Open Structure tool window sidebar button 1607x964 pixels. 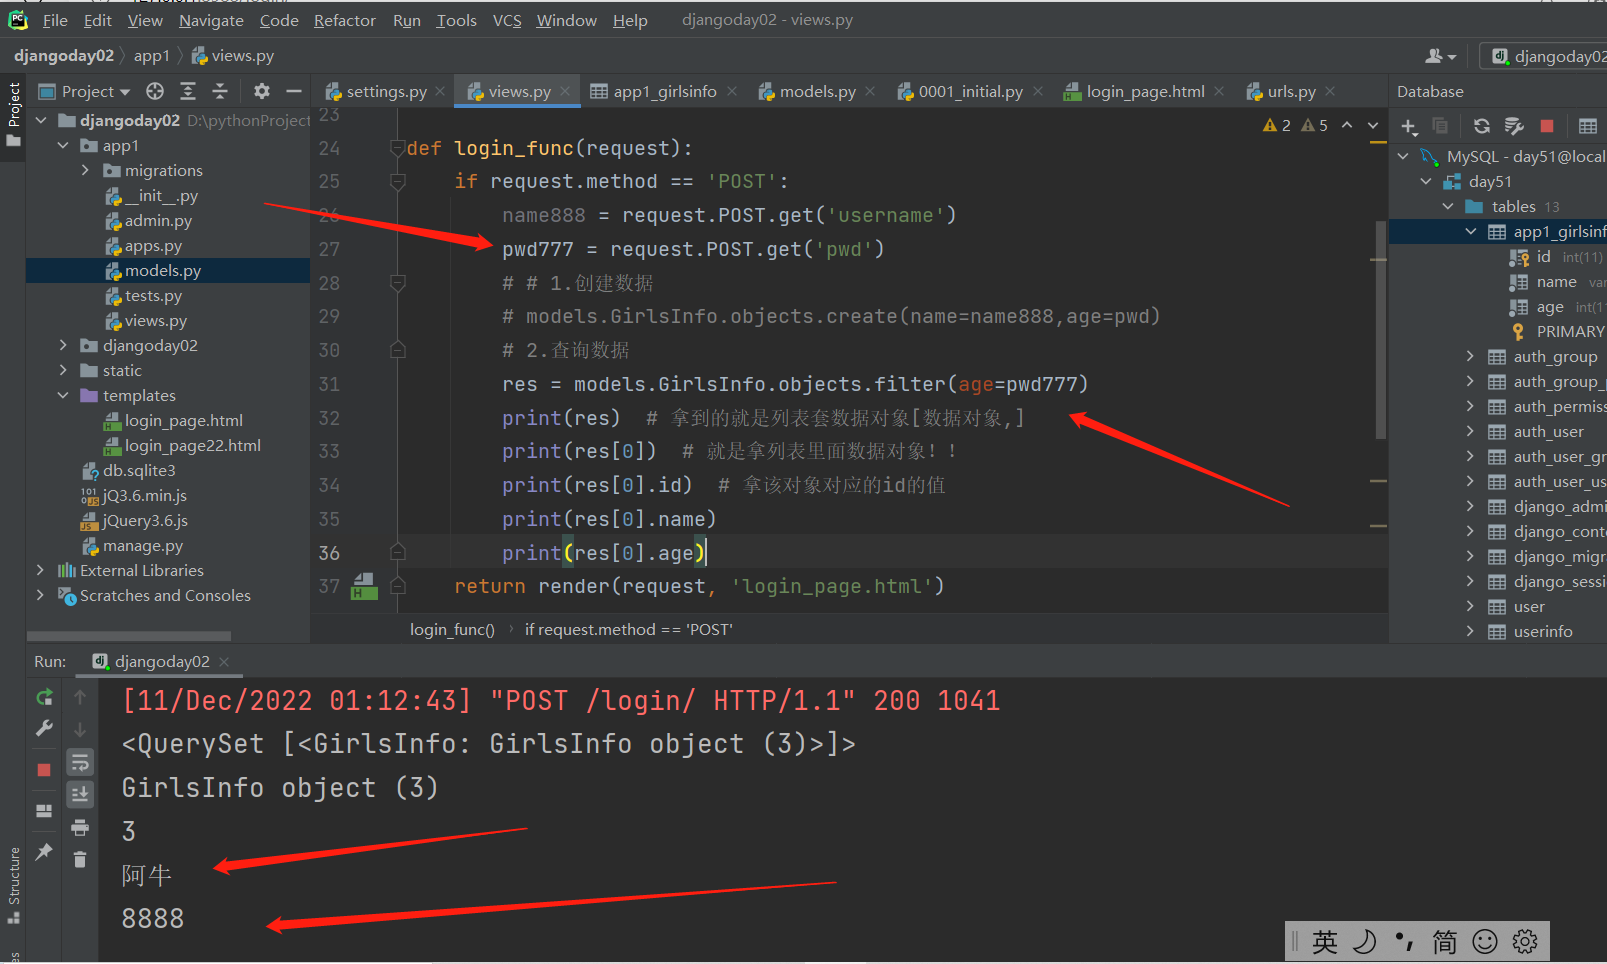(13, 885)
